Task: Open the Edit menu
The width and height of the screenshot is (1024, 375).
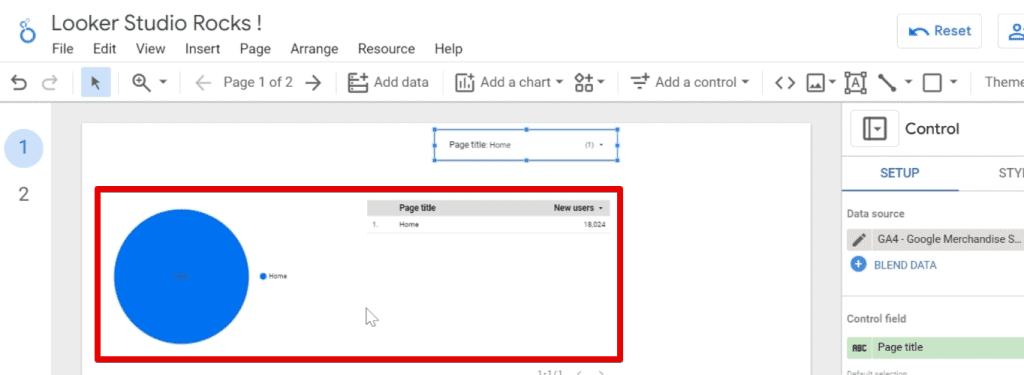Action: click(104, 49)
